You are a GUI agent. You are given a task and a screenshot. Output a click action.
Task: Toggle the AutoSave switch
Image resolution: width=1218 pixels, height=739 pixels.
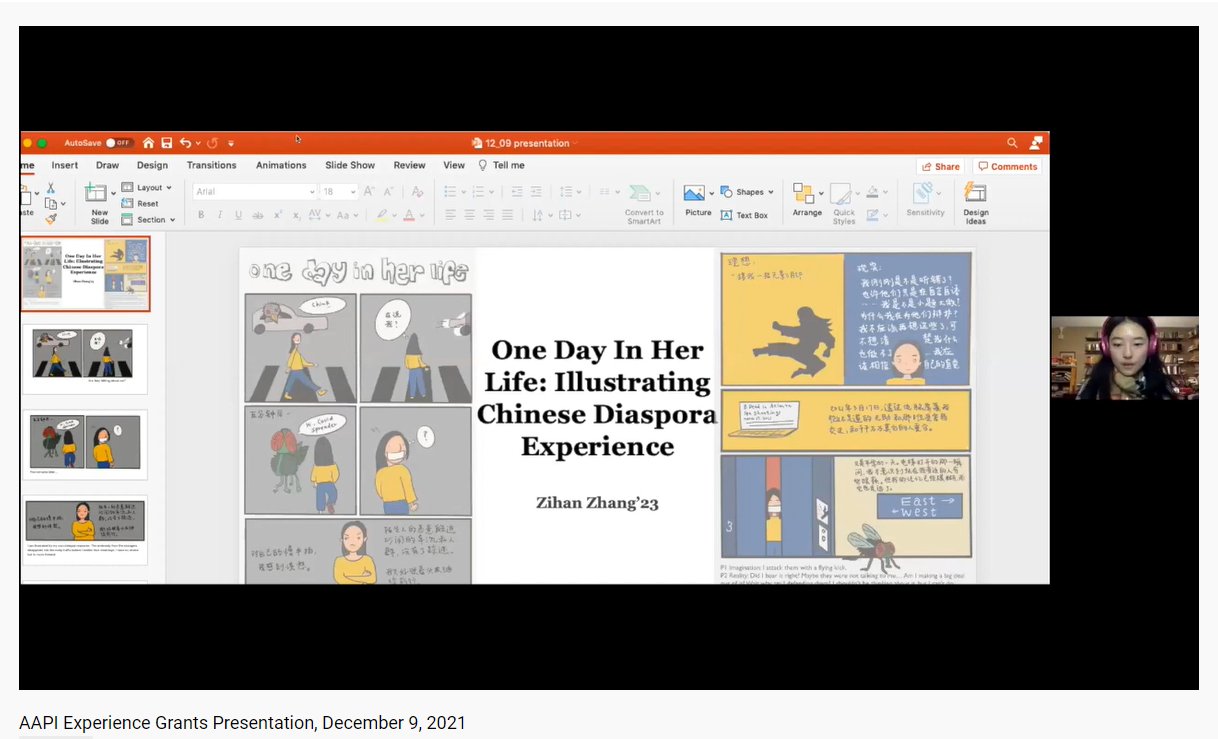(x=119, y=143)
